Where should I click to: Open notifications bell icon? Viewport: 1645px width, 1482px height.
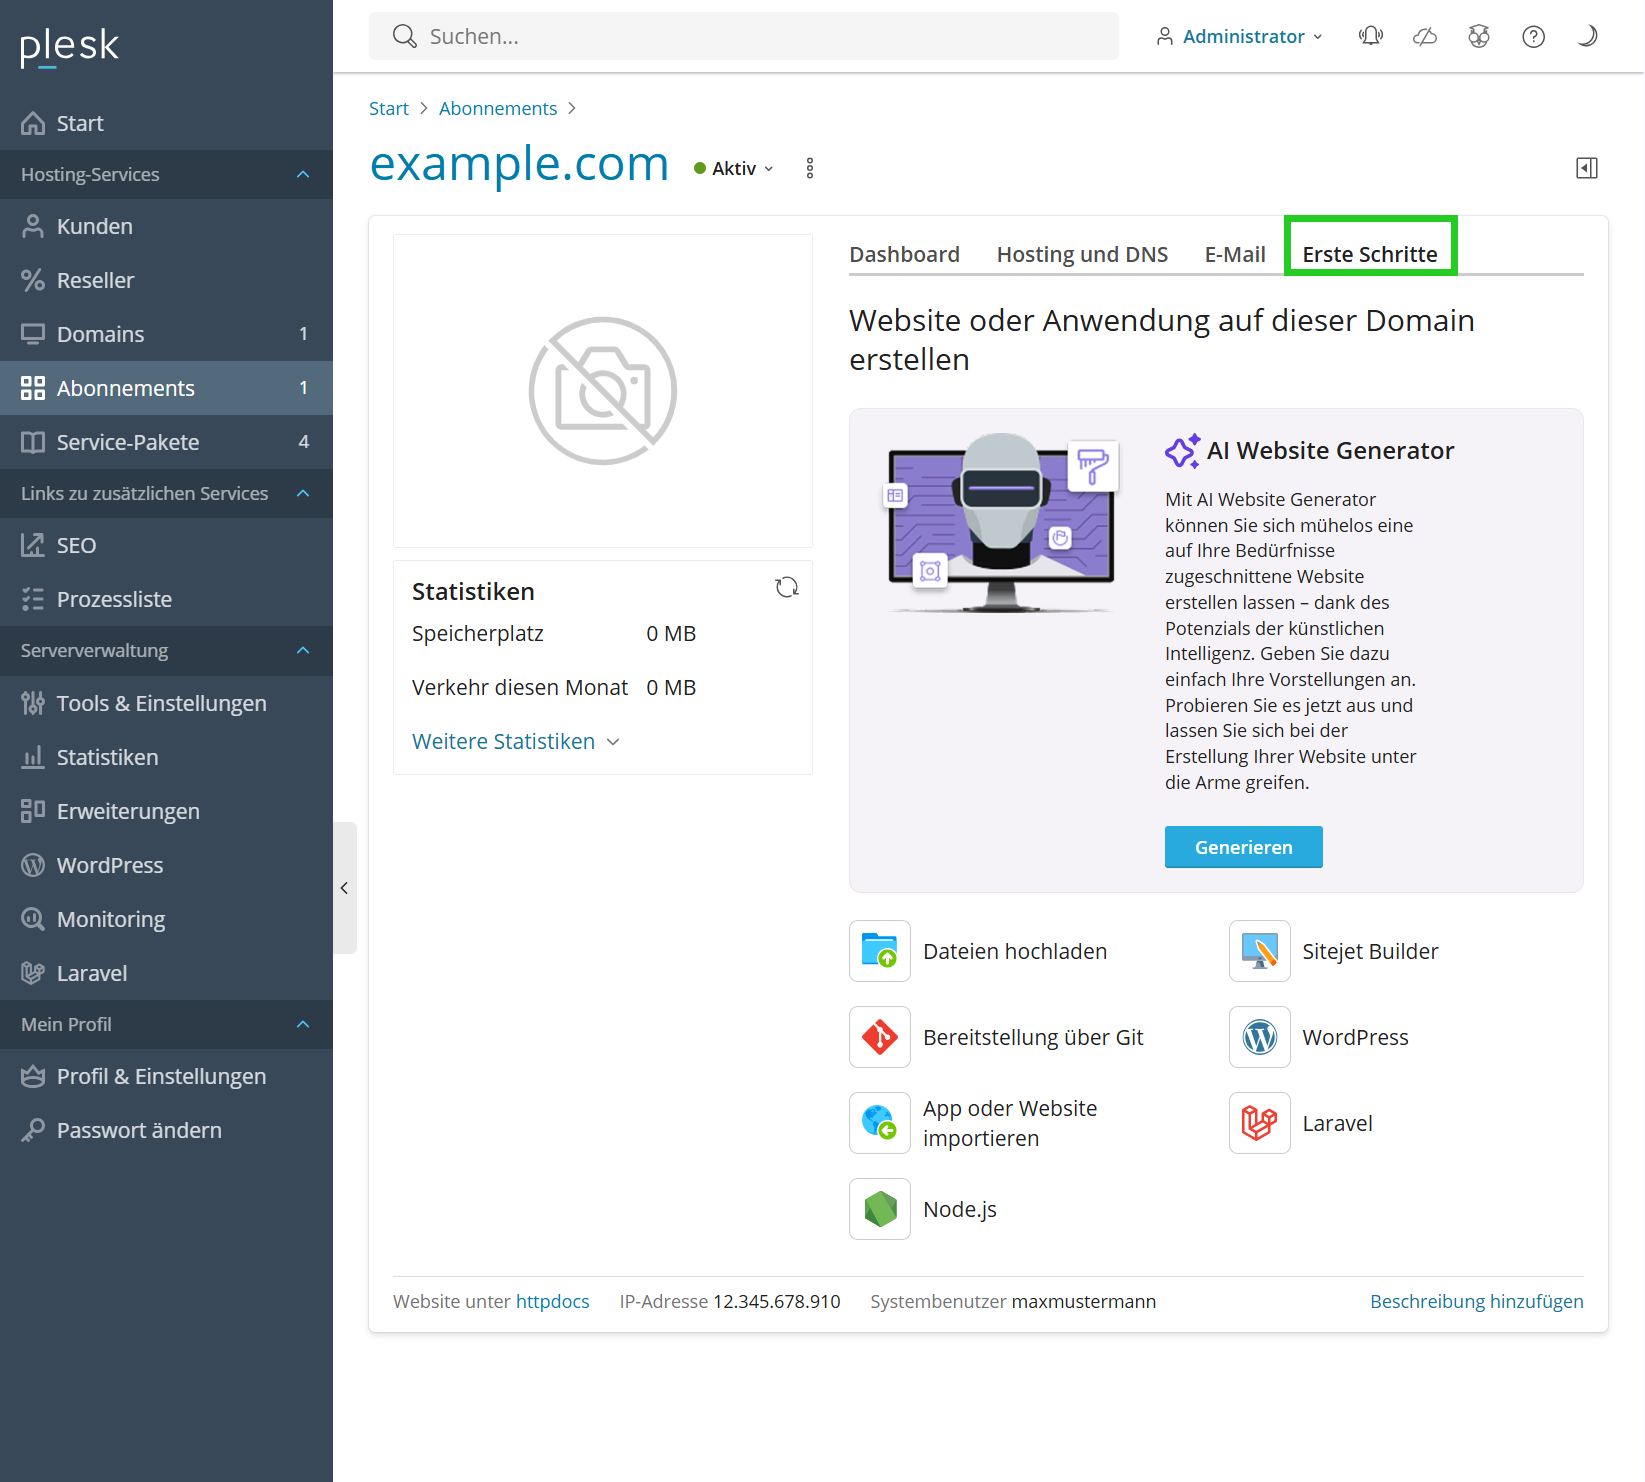(1371, 37)
